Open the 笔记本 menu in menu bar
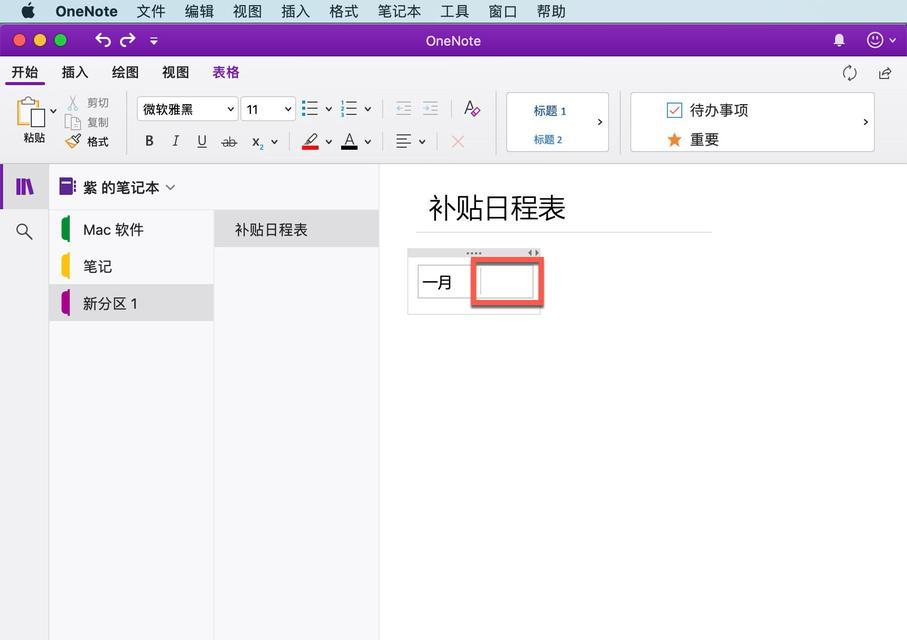Viewport: 907px width, 640px height. (x=399, y=11)
